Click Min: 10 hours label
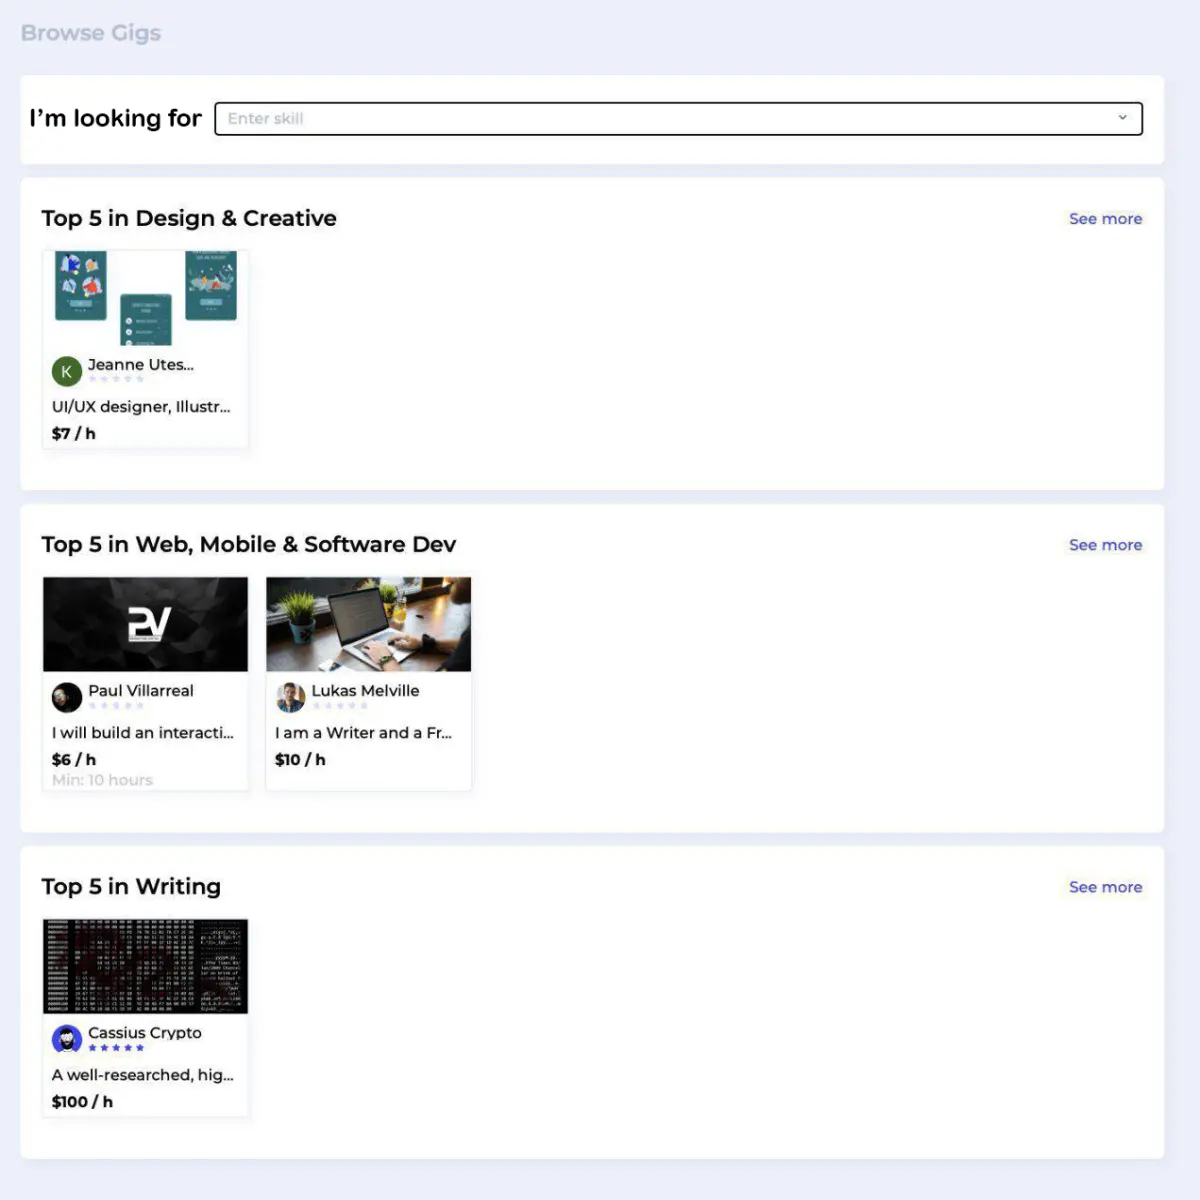Viewport: 1200px width, 1200px height. point(102,780)
